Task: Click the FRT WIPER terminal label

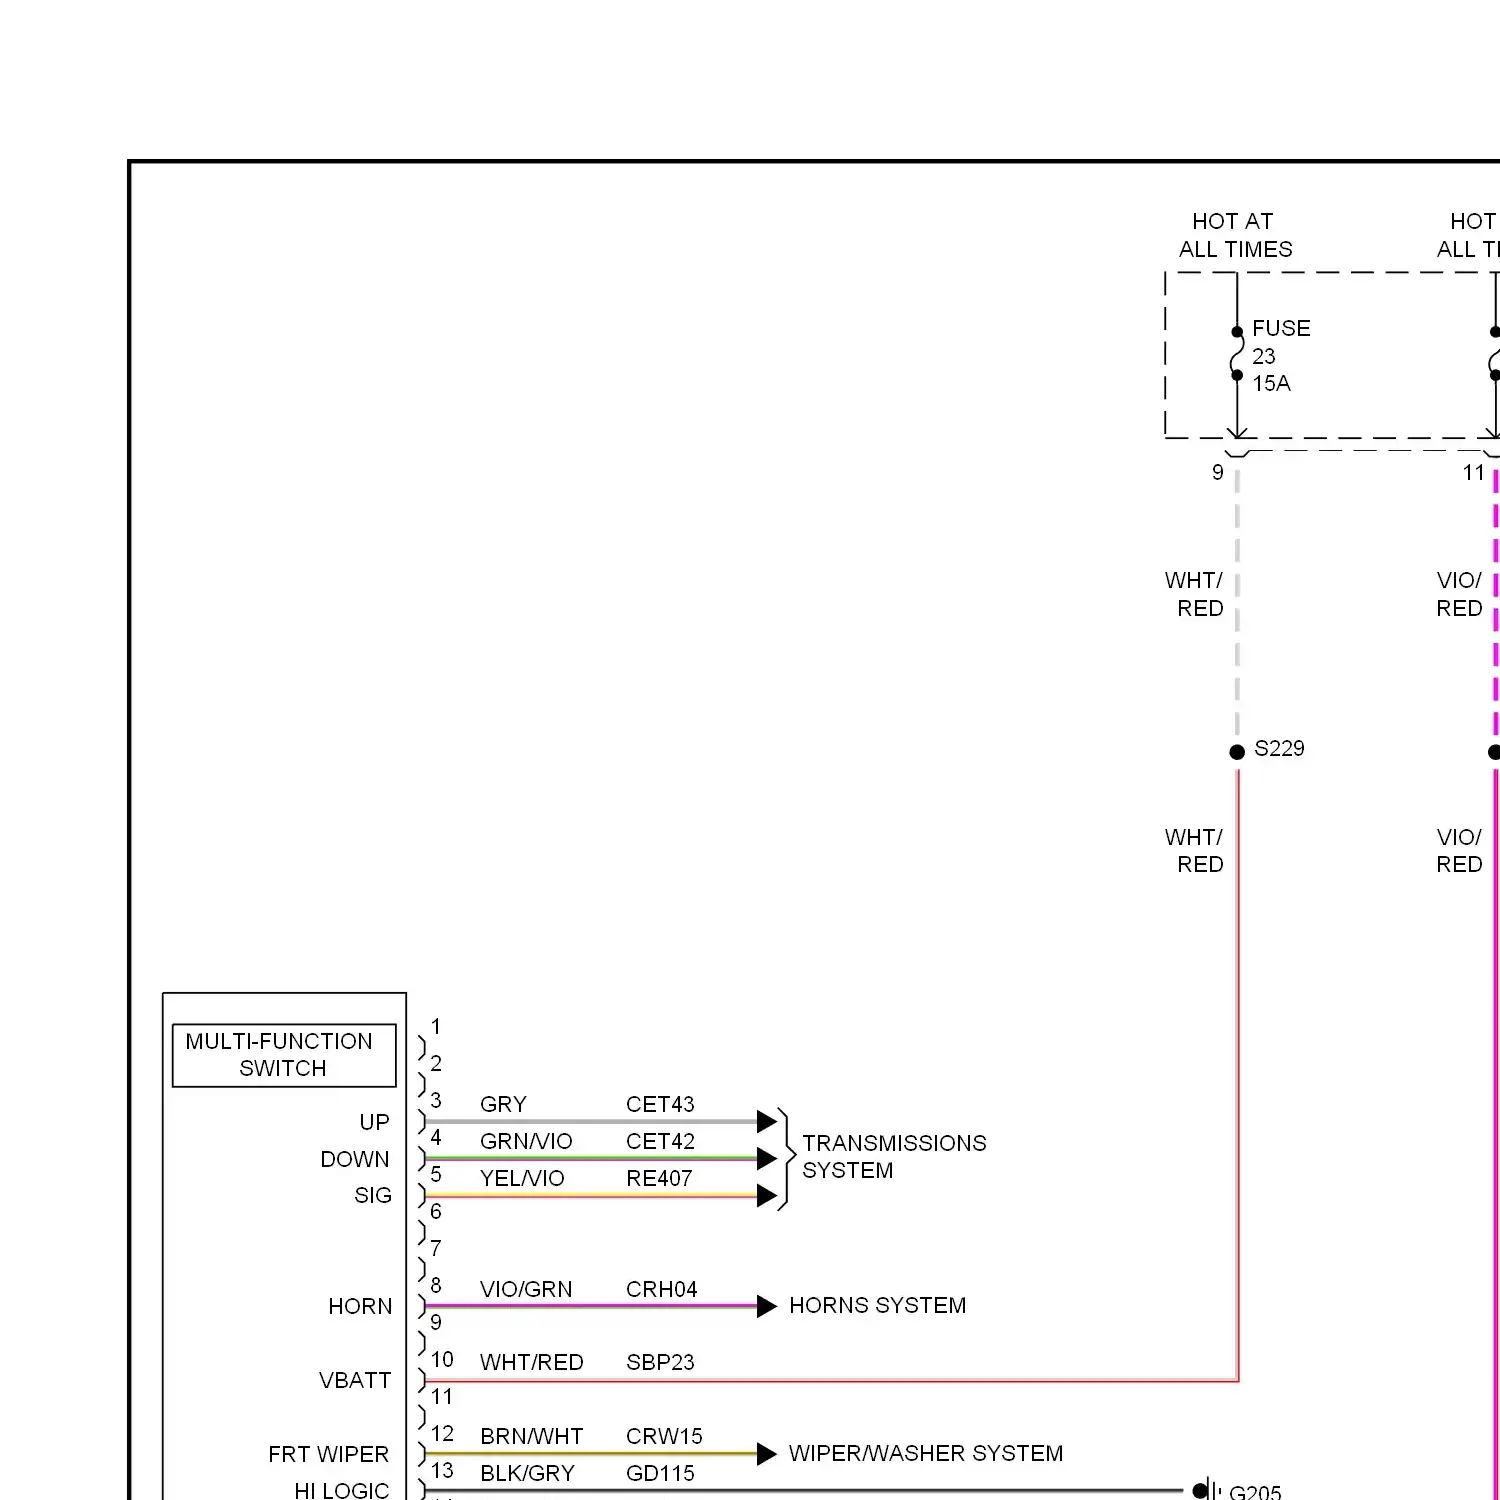Action: [328, 1454]
